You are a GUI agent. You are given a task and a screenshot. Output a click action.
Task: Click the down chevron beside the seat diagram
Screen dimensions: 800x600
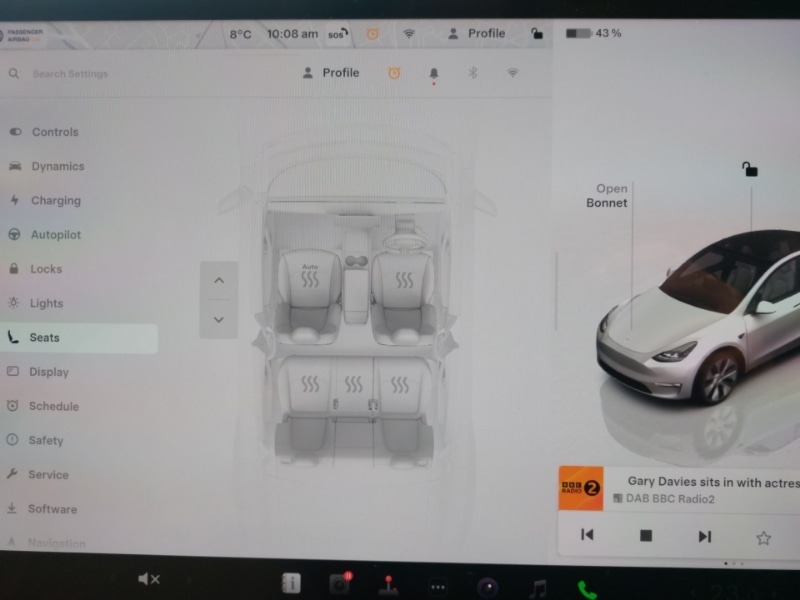pos(218,320)
